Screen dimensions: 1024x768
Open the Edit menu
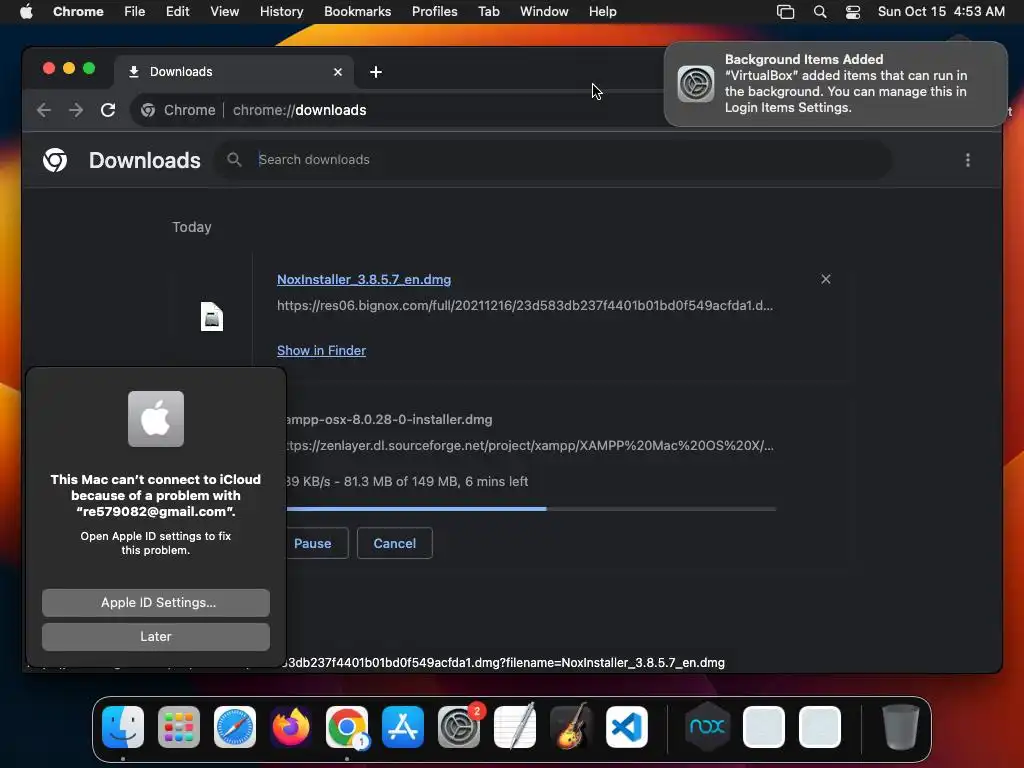177,11
